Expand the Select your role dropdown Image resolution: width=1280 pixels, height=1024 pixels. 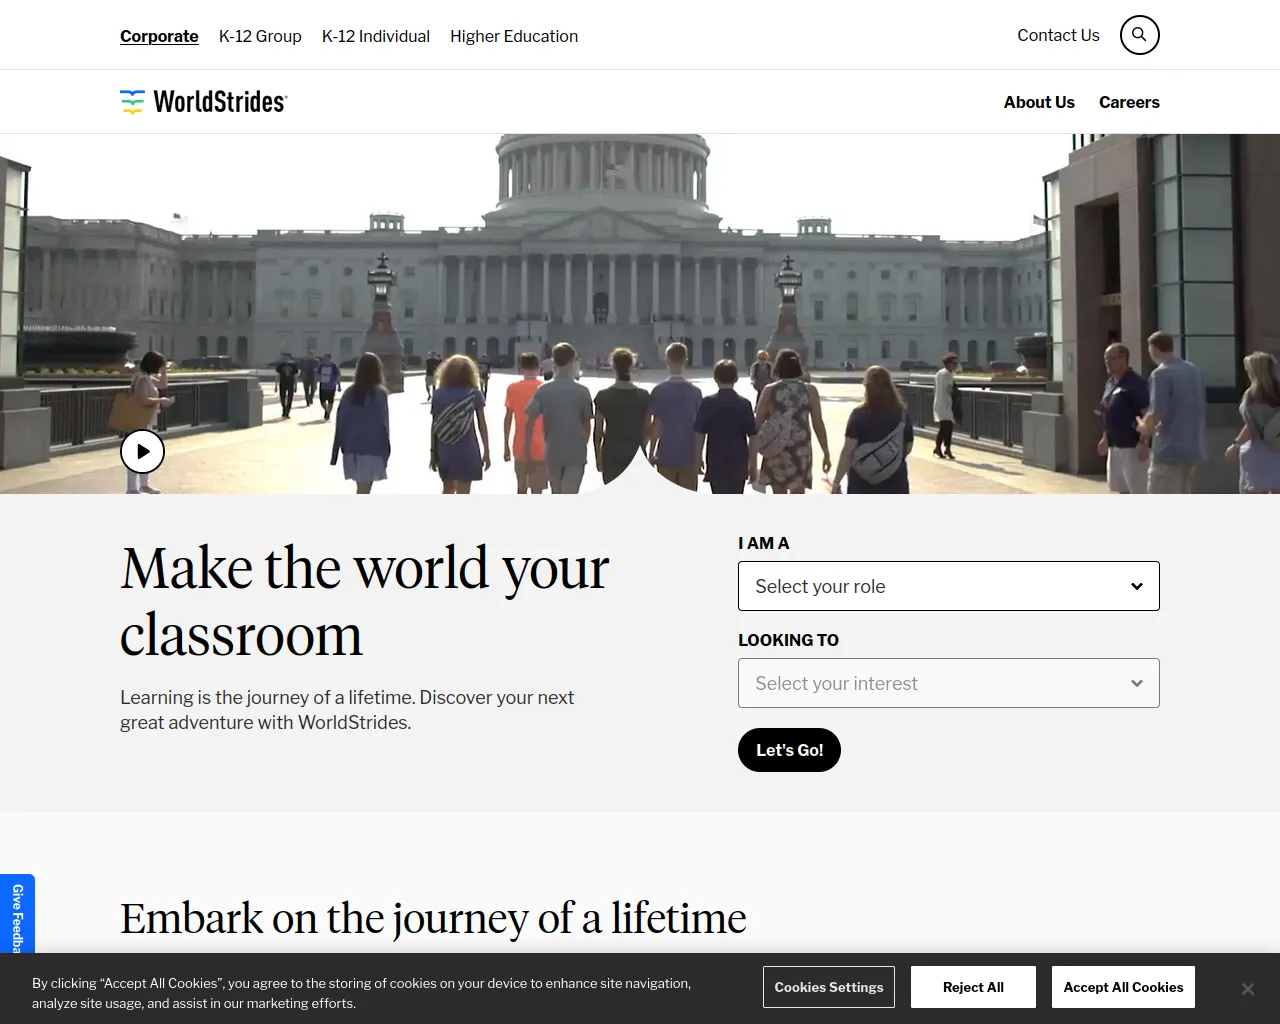coord(949,586)
